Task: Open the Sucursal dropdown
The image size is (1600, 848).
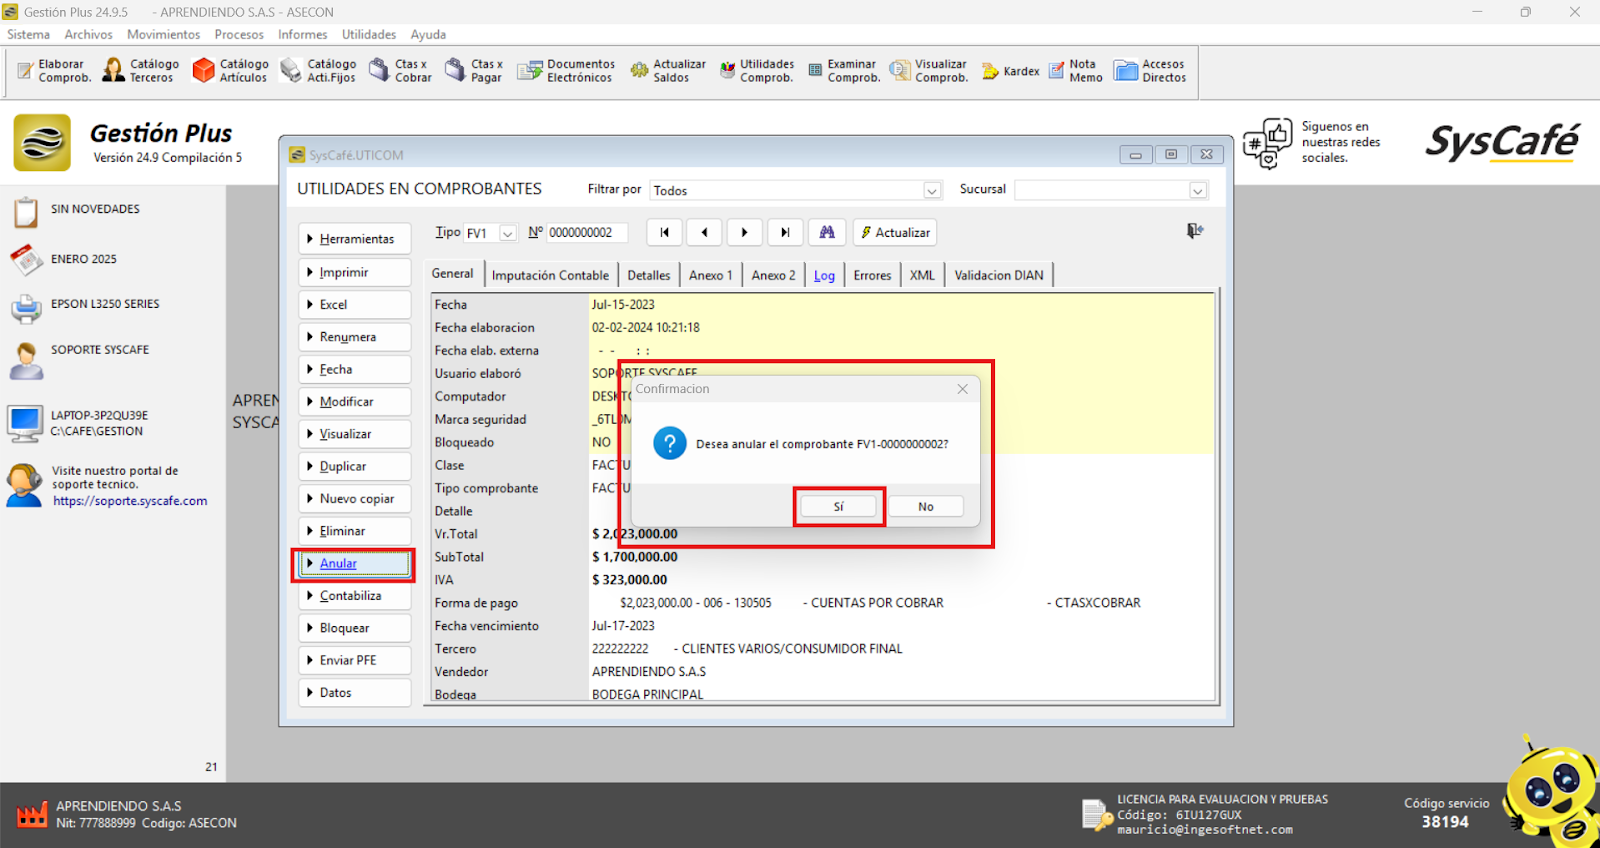Action: click(1197, 191)
